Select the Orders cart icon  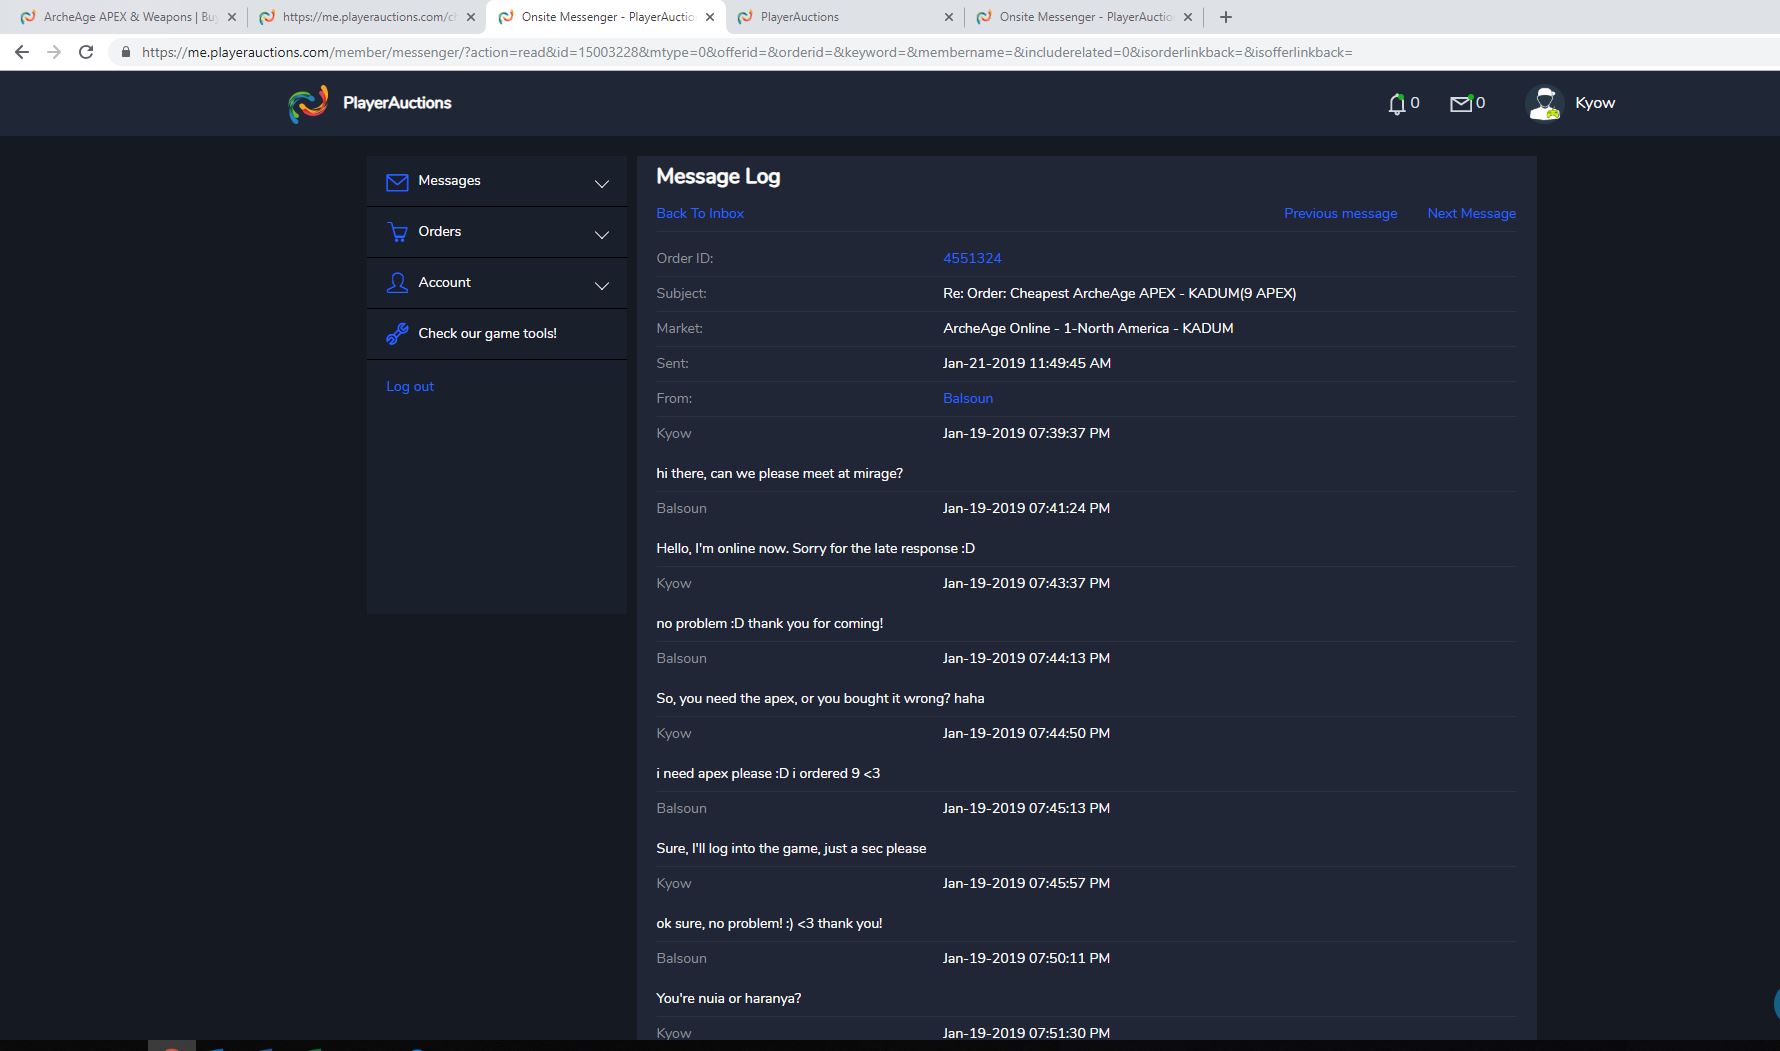(x=397, y=231)
